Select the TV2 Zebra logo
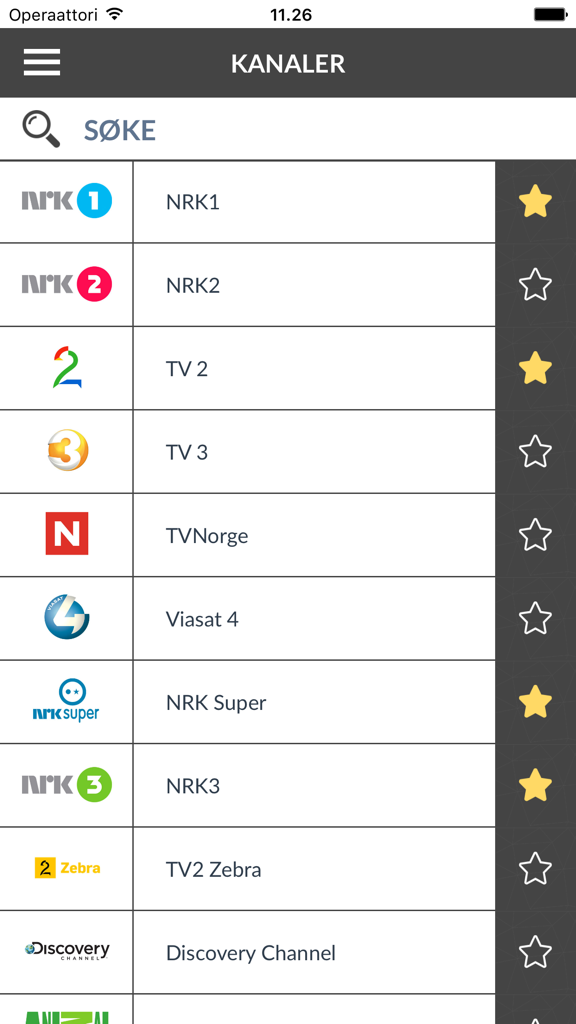Viewport: 576px width, 1024px height. point(66,869)
